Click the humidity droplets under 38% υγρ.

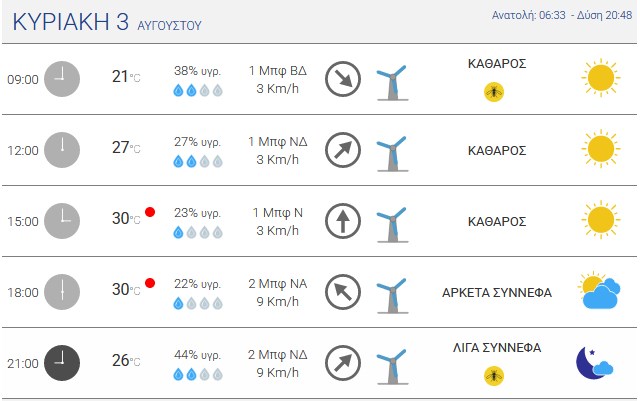[198, 90]
